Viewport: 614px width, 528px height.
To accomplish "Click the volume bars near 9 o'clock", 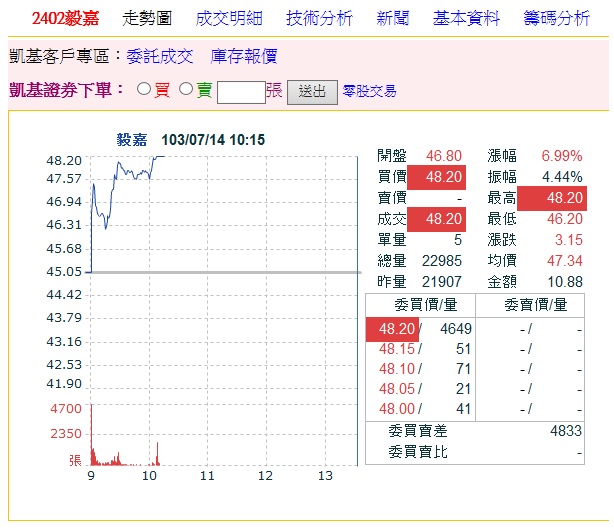I will pyautogui.click(x=94, y=450).
